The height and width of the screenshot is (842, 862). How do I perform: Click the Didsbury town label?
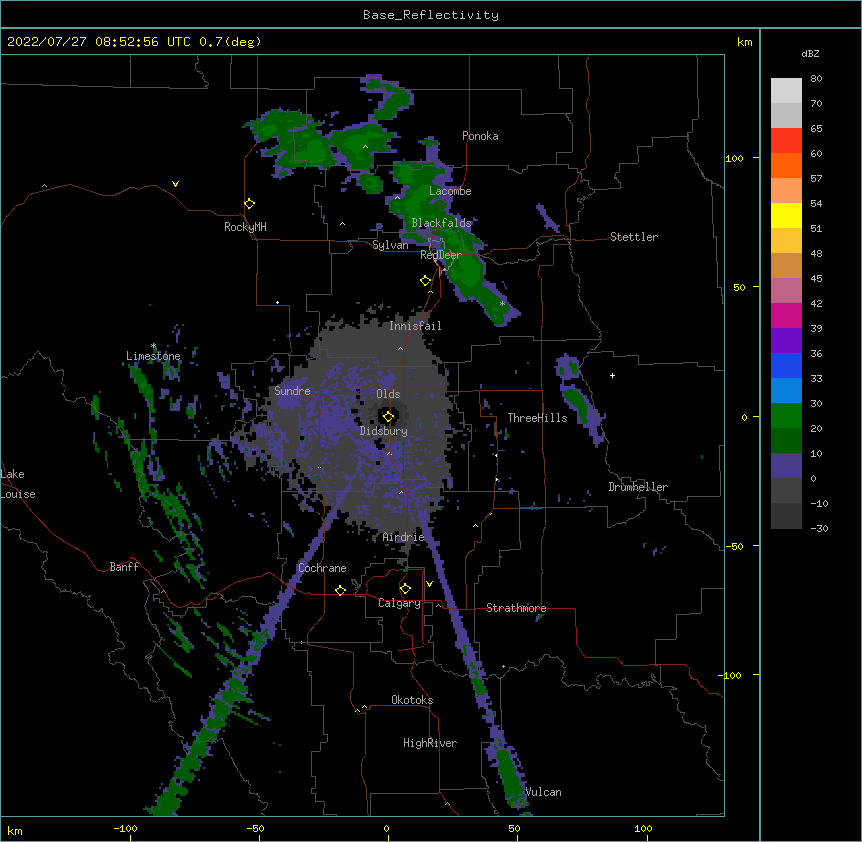[384, 431]
